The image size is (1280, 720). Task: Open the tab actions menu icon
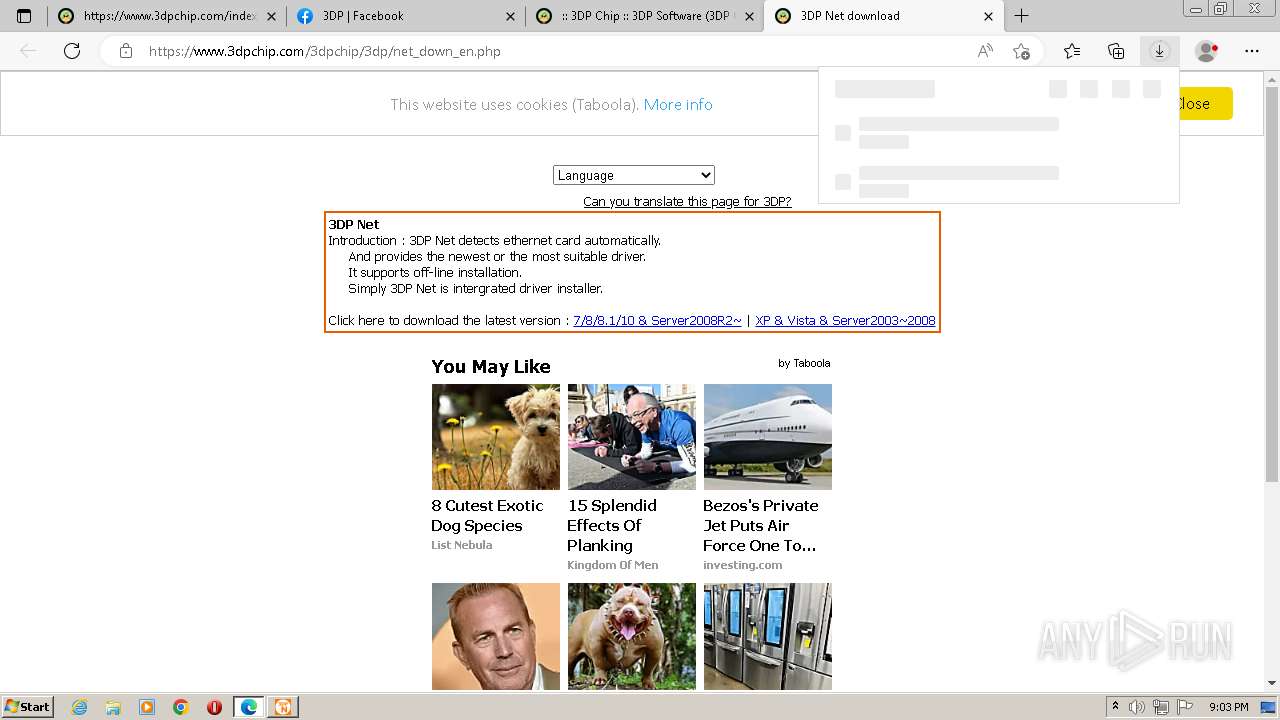coord(24,16)
